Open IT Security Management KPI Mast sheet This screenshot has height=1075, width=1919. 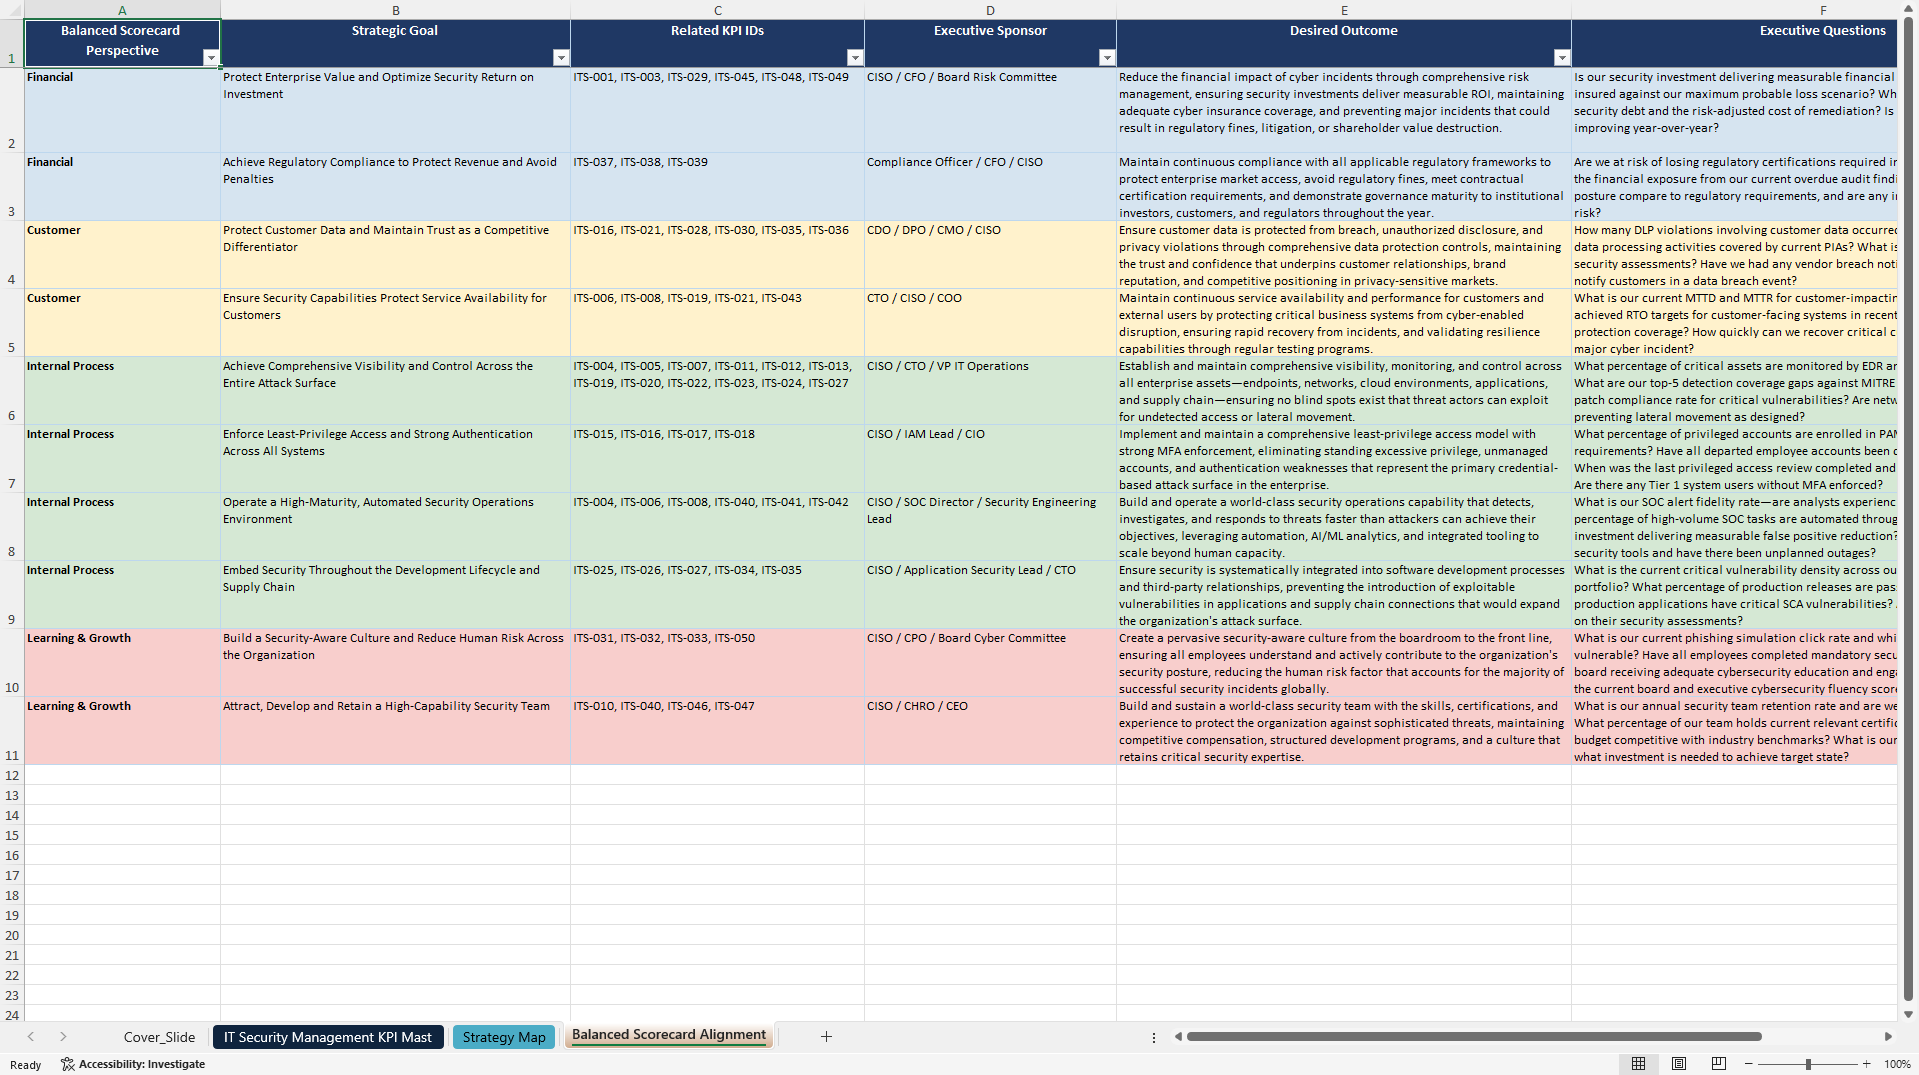(328, 1037)
